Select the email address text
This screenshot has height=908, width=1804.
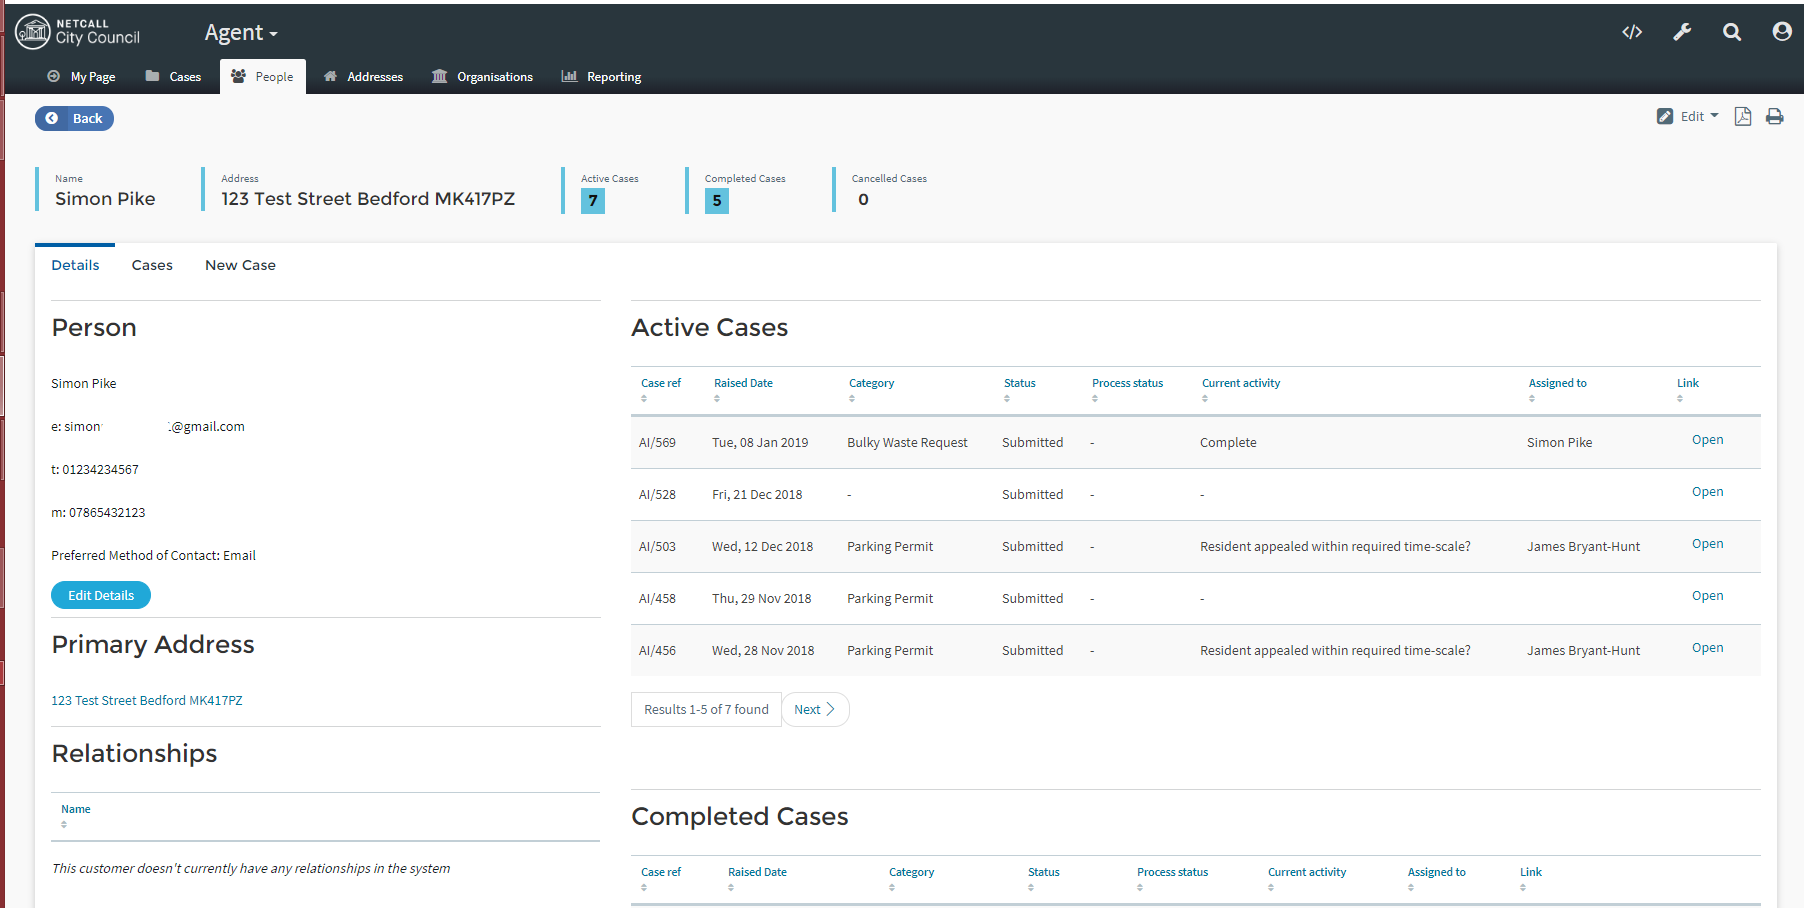(x=148, y=427)
